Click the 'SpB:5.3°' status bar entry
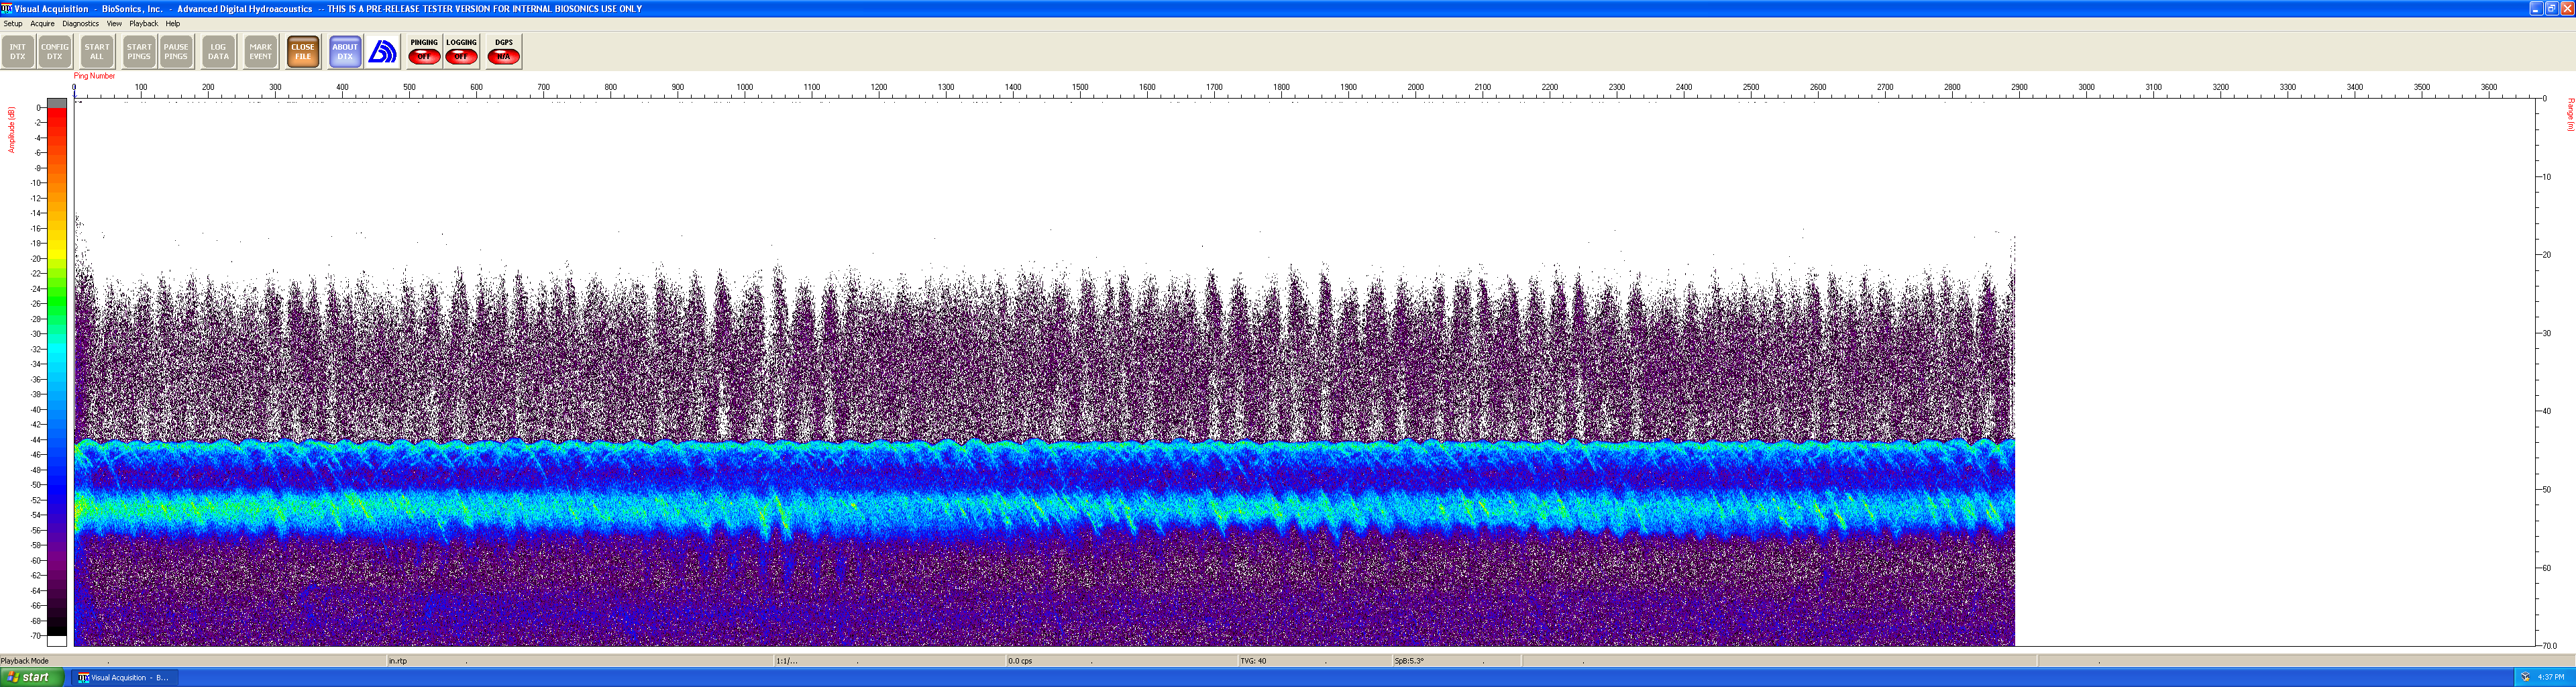 (1409, 661)
